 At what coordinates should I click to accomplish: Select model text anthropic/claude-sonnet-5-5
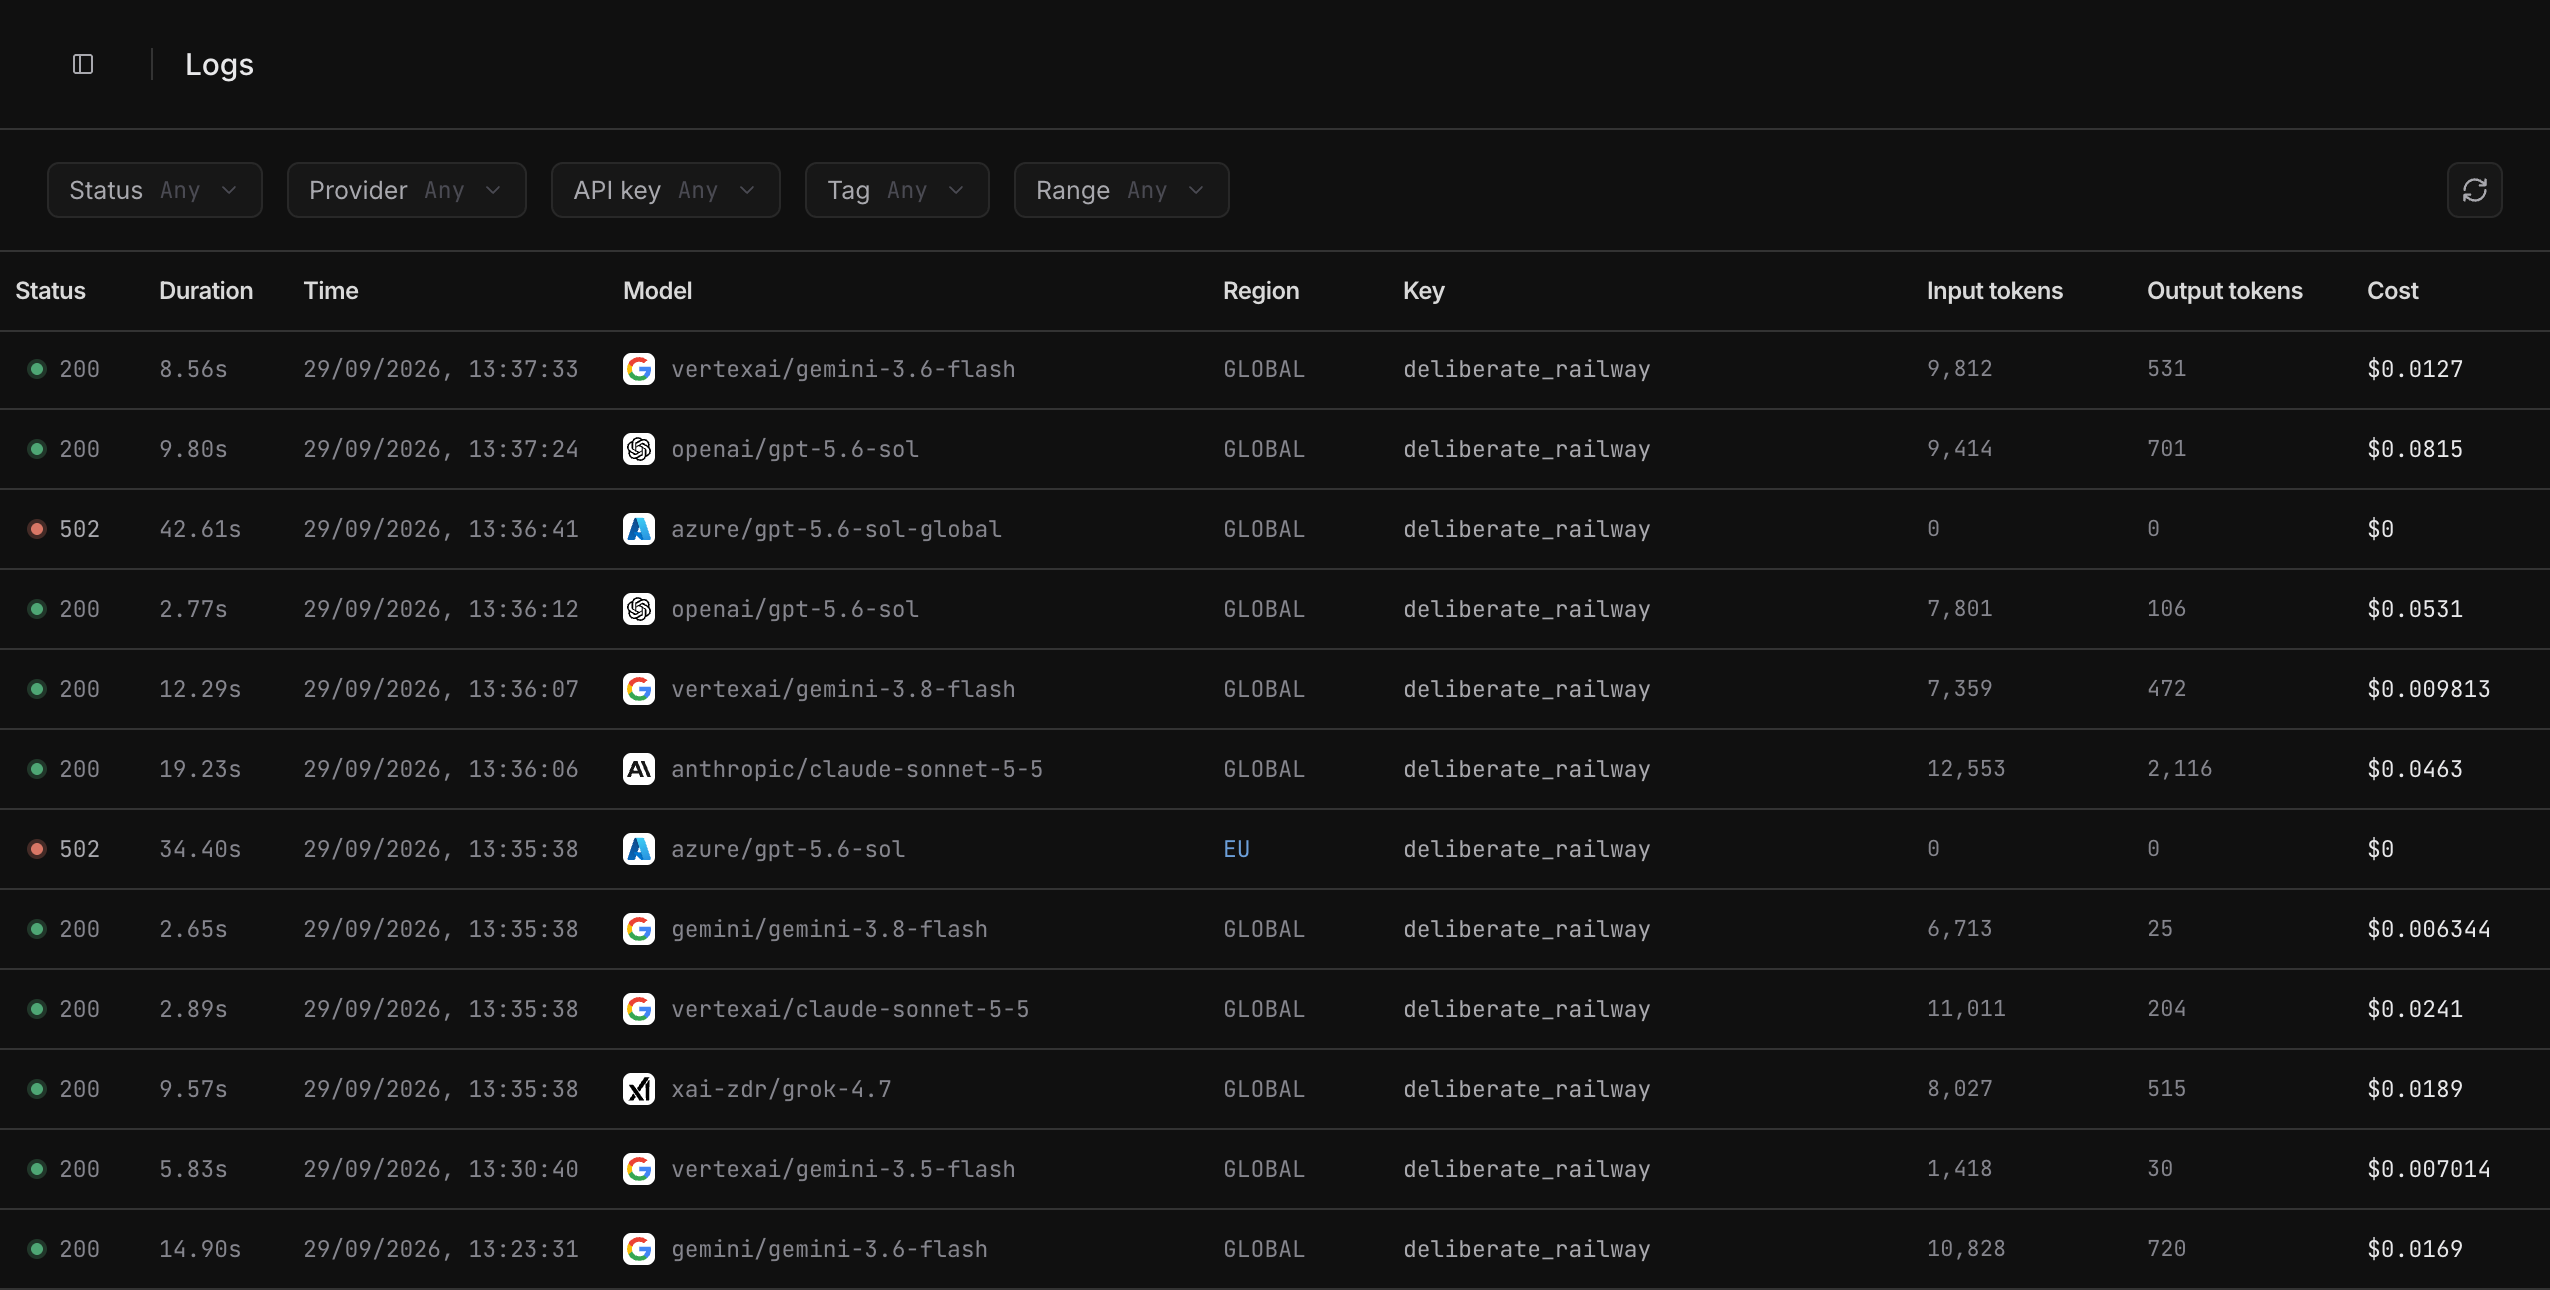pyautogui.click(x=857, y=769)
